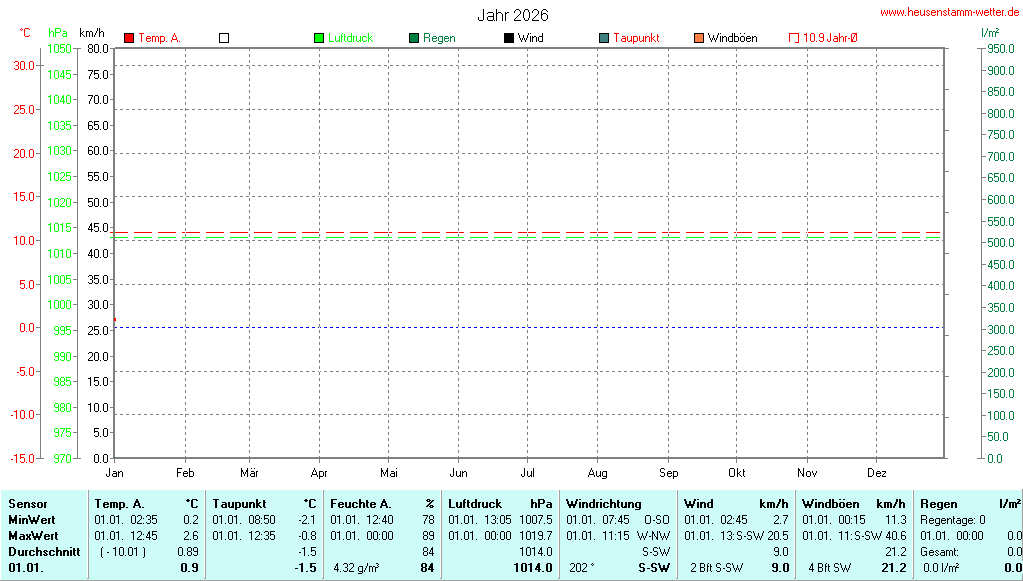The image size is (1023, 581).
Task: Click the empty white legend box
Action: tap(224, 38)
